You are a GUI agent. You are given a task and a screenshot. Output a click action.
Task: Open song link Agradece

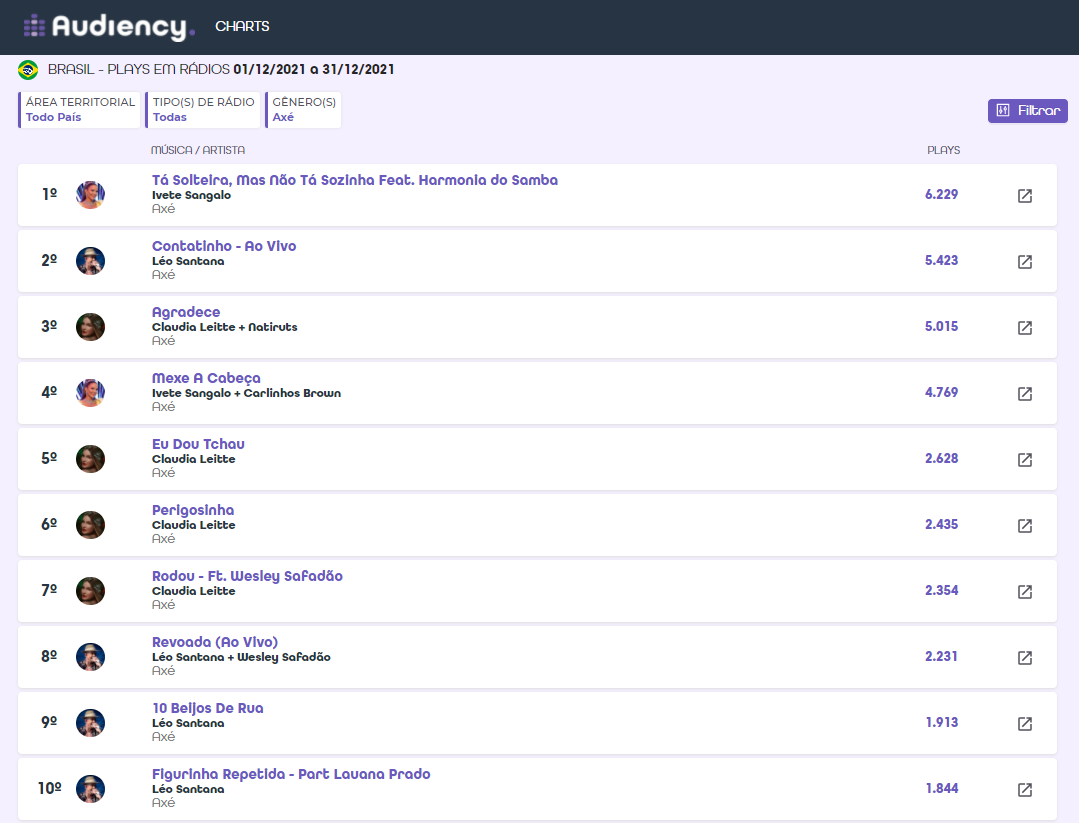pyautogui.click(x=186, y=312)
